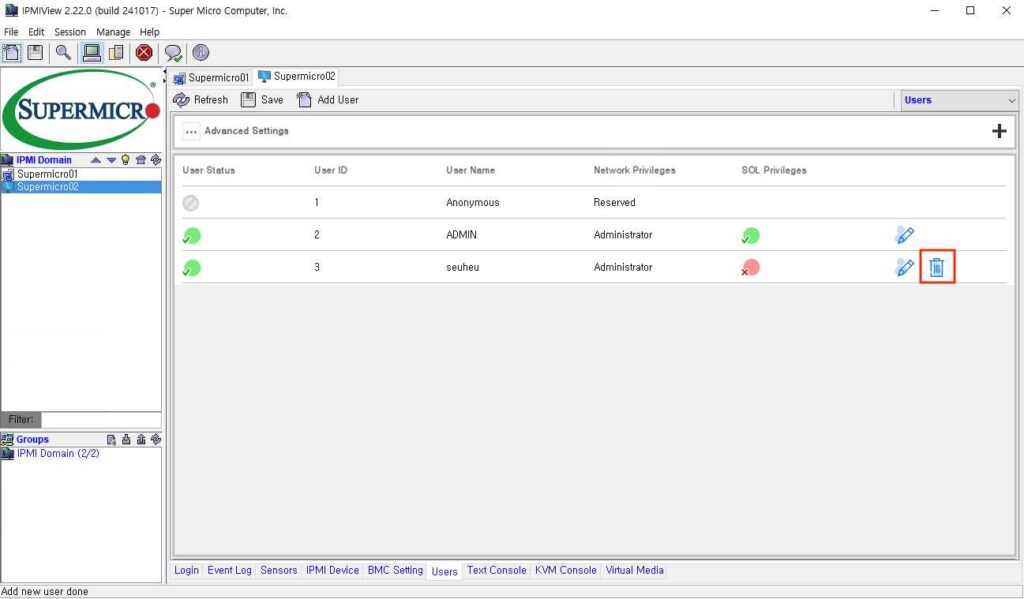This screenshot has width=1024, height=599.
Task: Open the Text Console bottom tab
Action: pos(496,570)
